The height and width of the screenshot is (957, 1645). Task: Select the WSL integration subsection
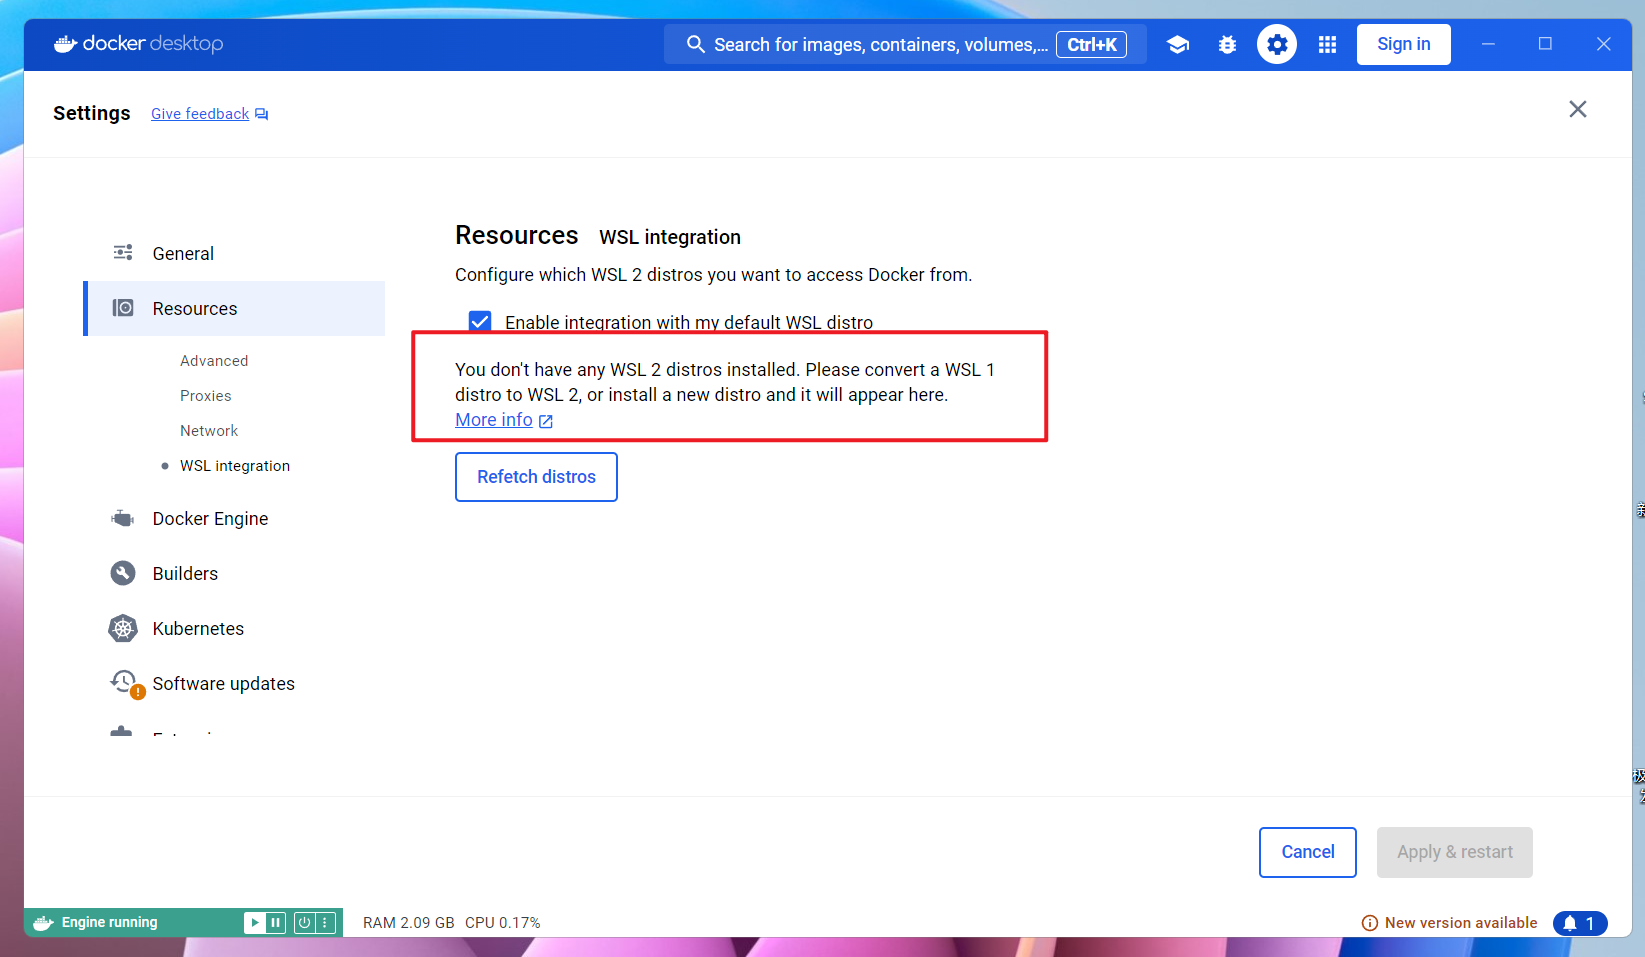[235, 465]
